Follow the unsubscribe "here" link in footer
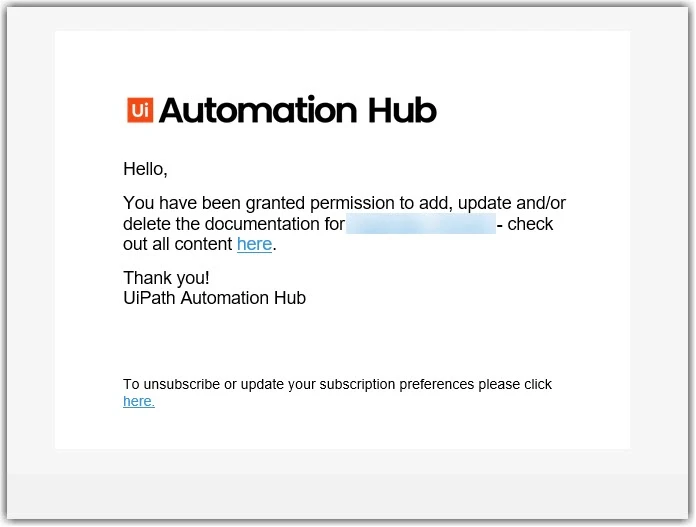The image size is (696, 527). click(139, 401)
